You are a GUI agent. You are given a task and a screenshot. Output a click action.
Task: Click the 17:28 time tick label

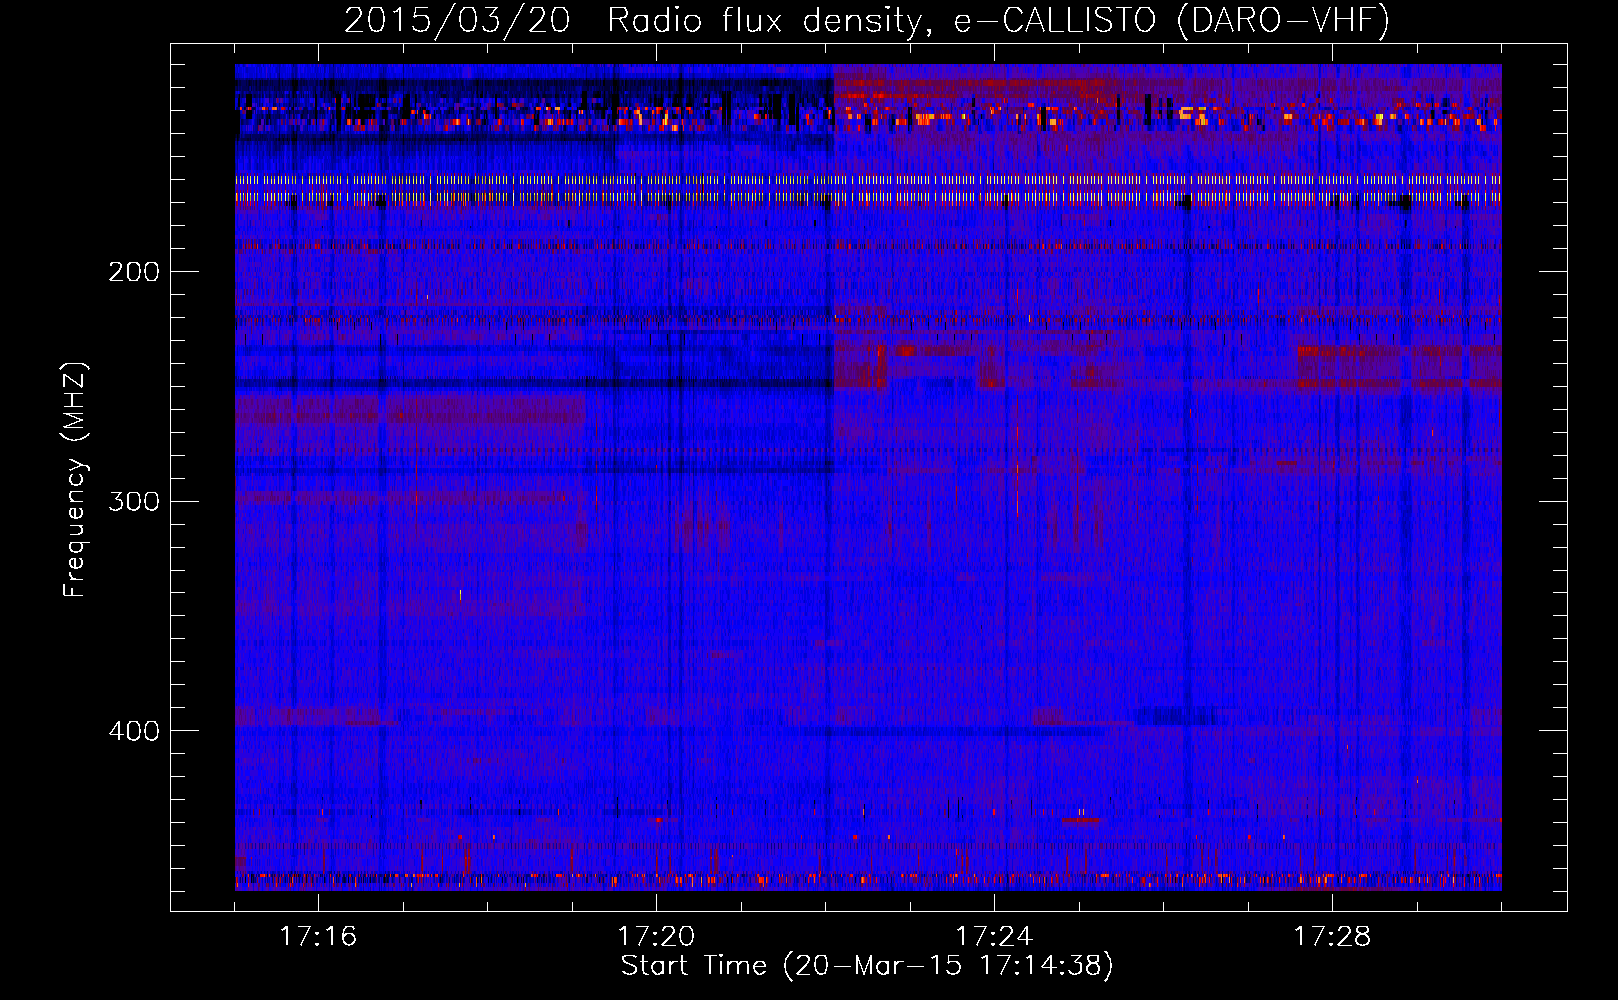coord(1332,937)
